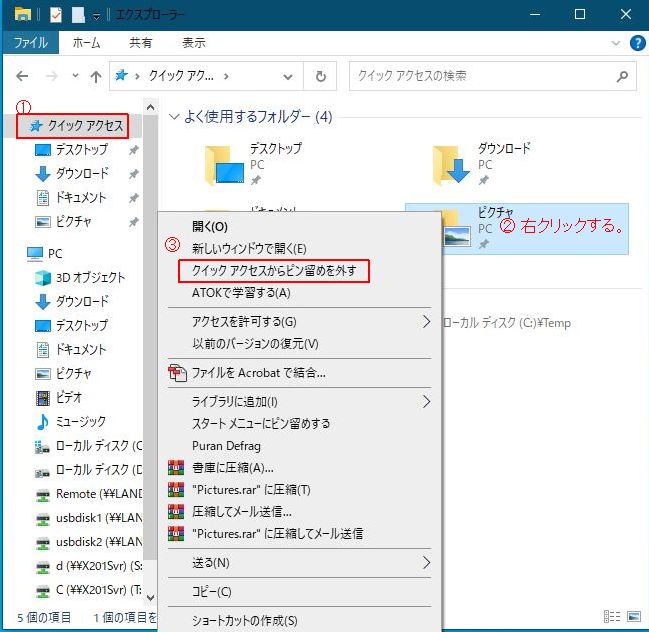The width and height of the screenshot is (649, 632).
Task: Select 3D オブジェクト in the navigation tree
Action: point(90,277)
